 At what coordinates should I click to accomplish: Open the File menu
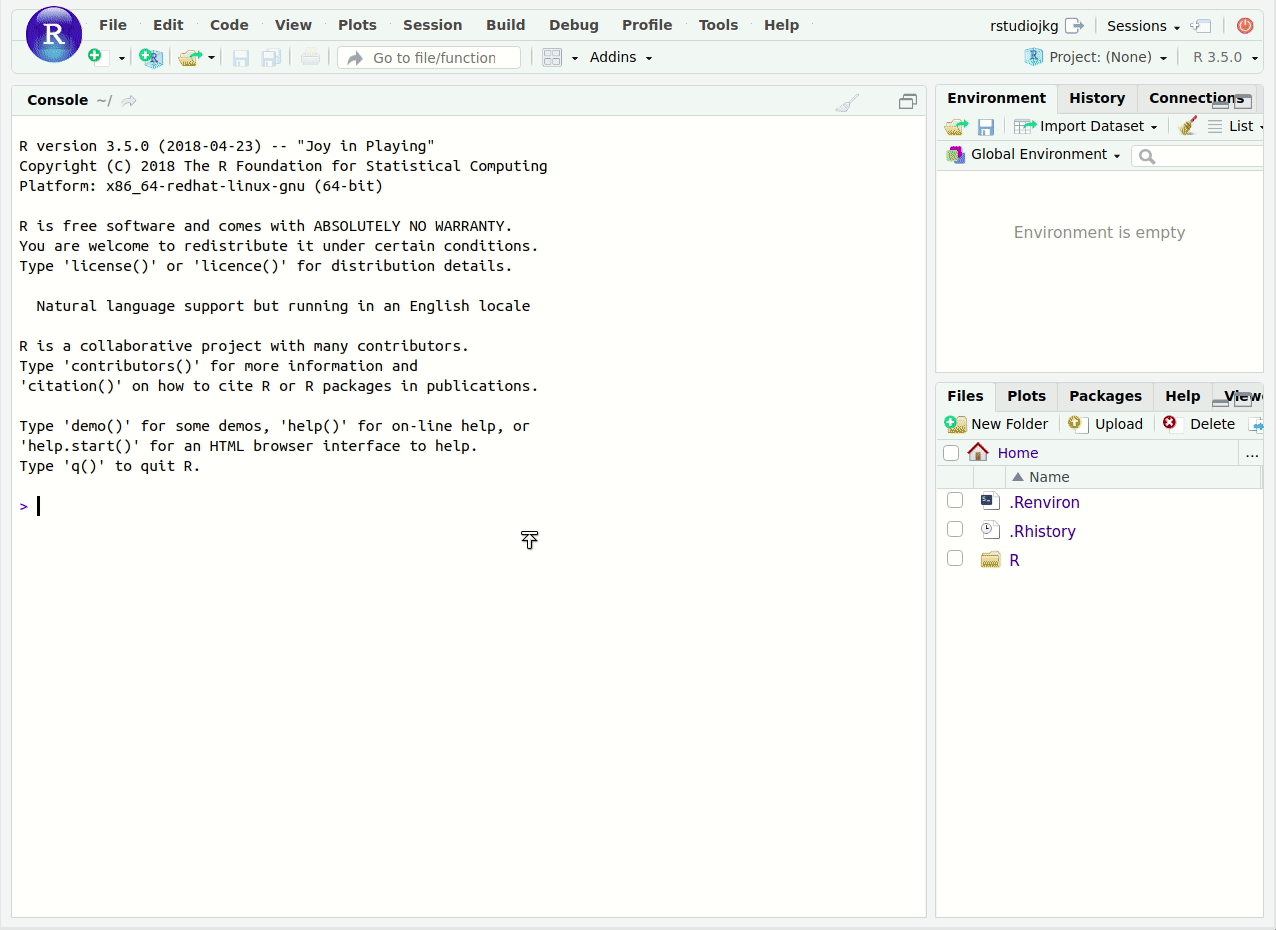[113, 25]
